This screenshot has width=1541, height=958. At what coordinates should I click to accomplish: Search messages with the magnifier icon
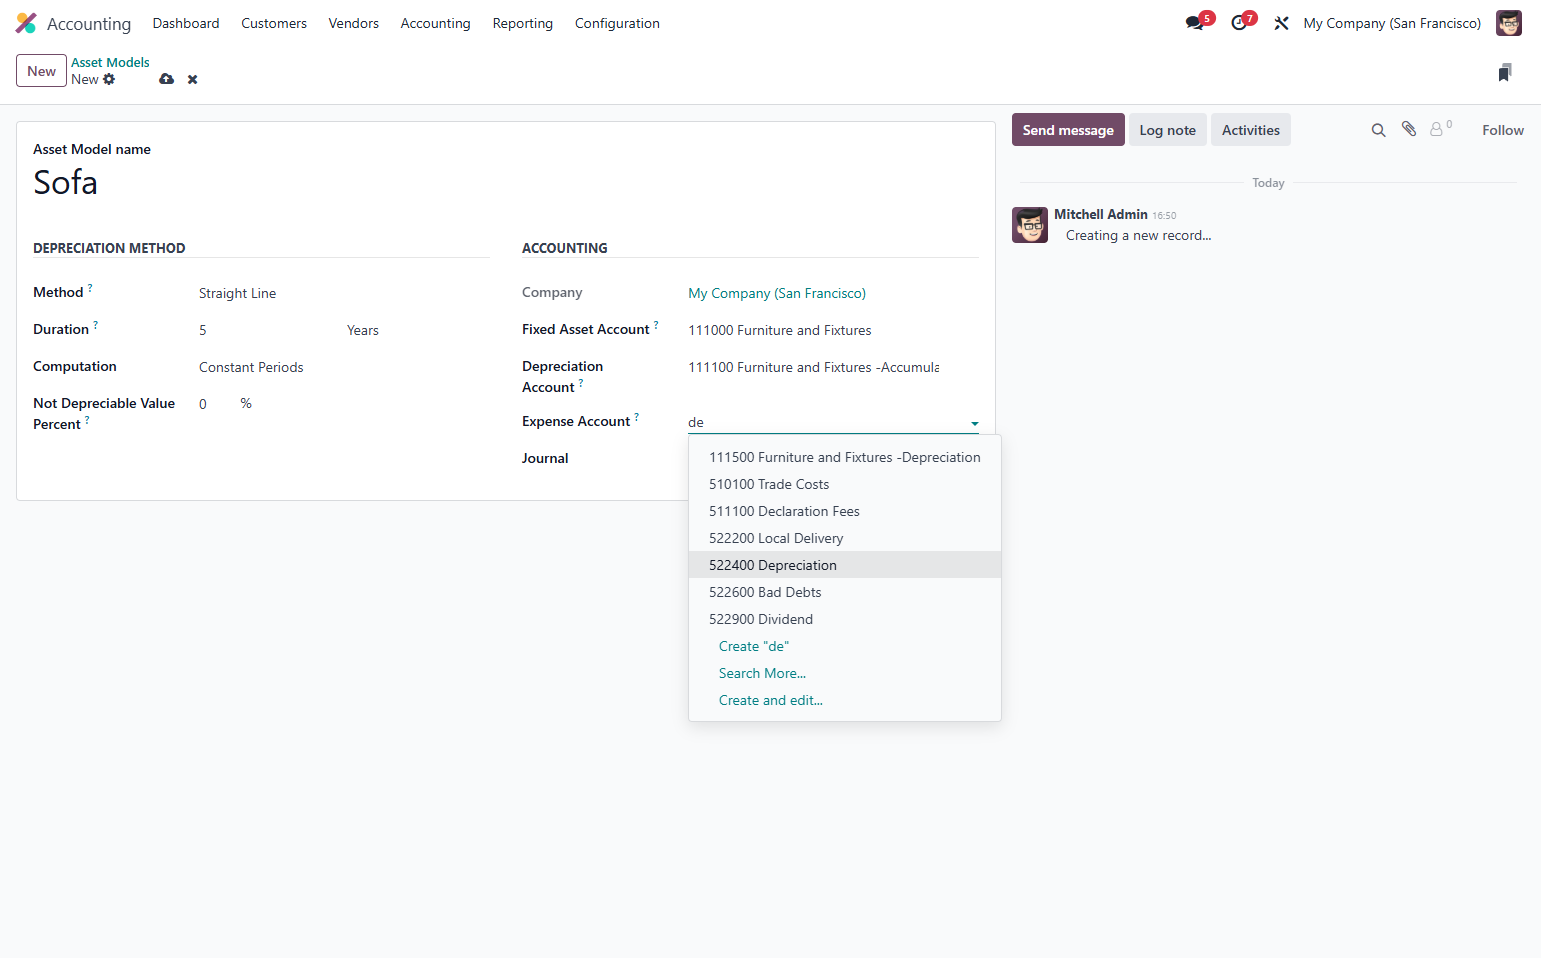[x=1378, y=130]
